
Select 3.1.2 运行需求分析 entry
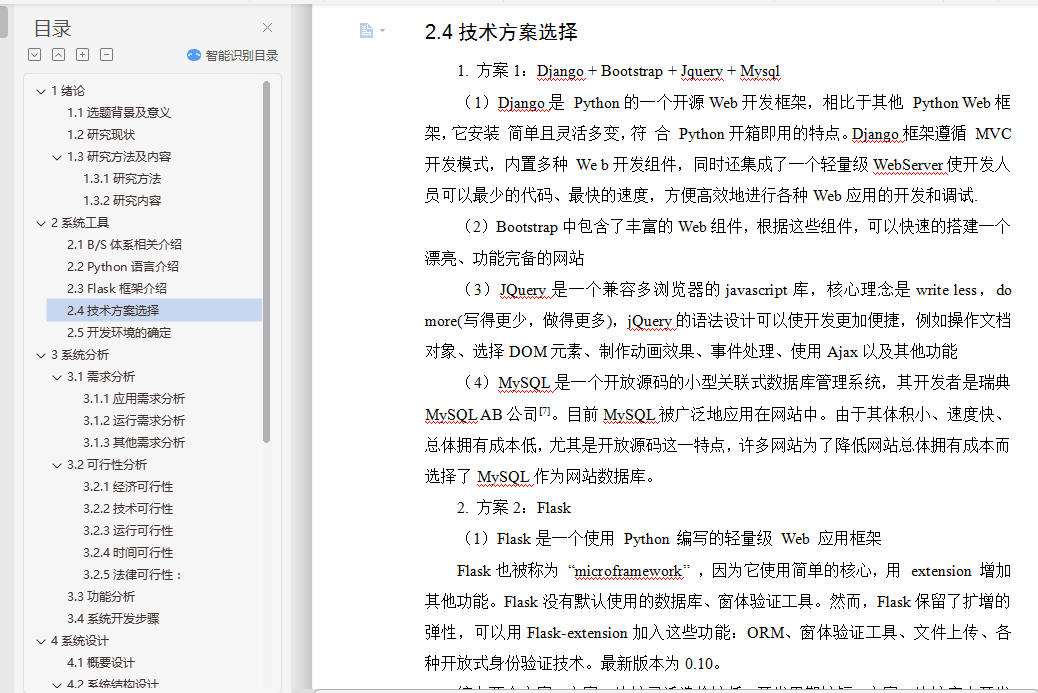pos(134,420)
